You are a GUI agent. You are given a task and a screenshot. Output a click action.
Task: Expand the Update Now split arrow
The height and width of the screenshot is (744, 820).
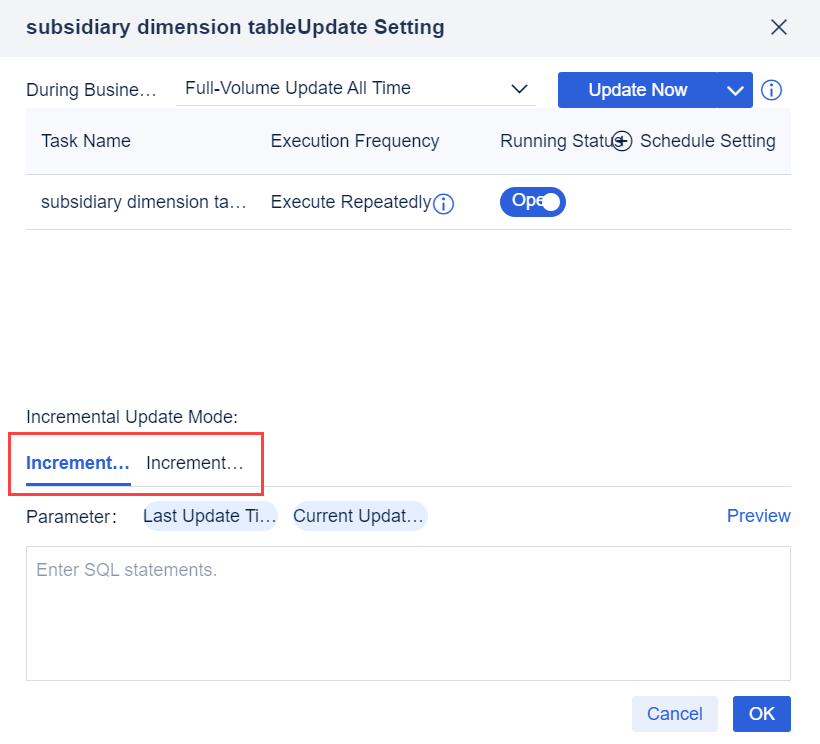[736, 90]
